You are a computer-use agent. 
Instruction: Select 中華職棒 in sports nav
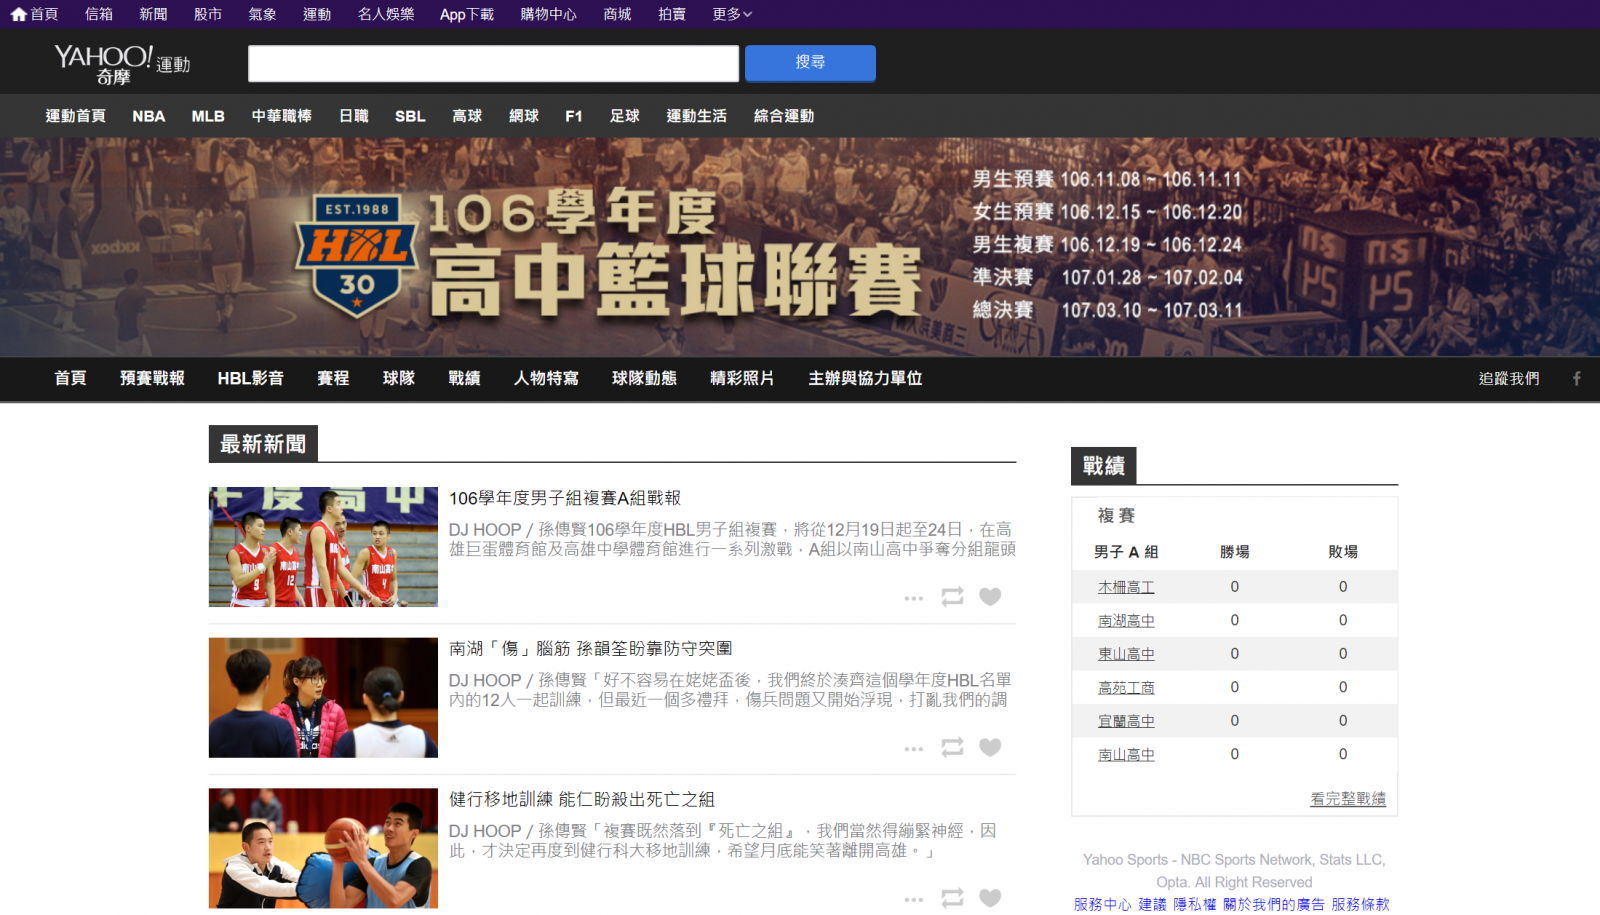pos(281,116)
